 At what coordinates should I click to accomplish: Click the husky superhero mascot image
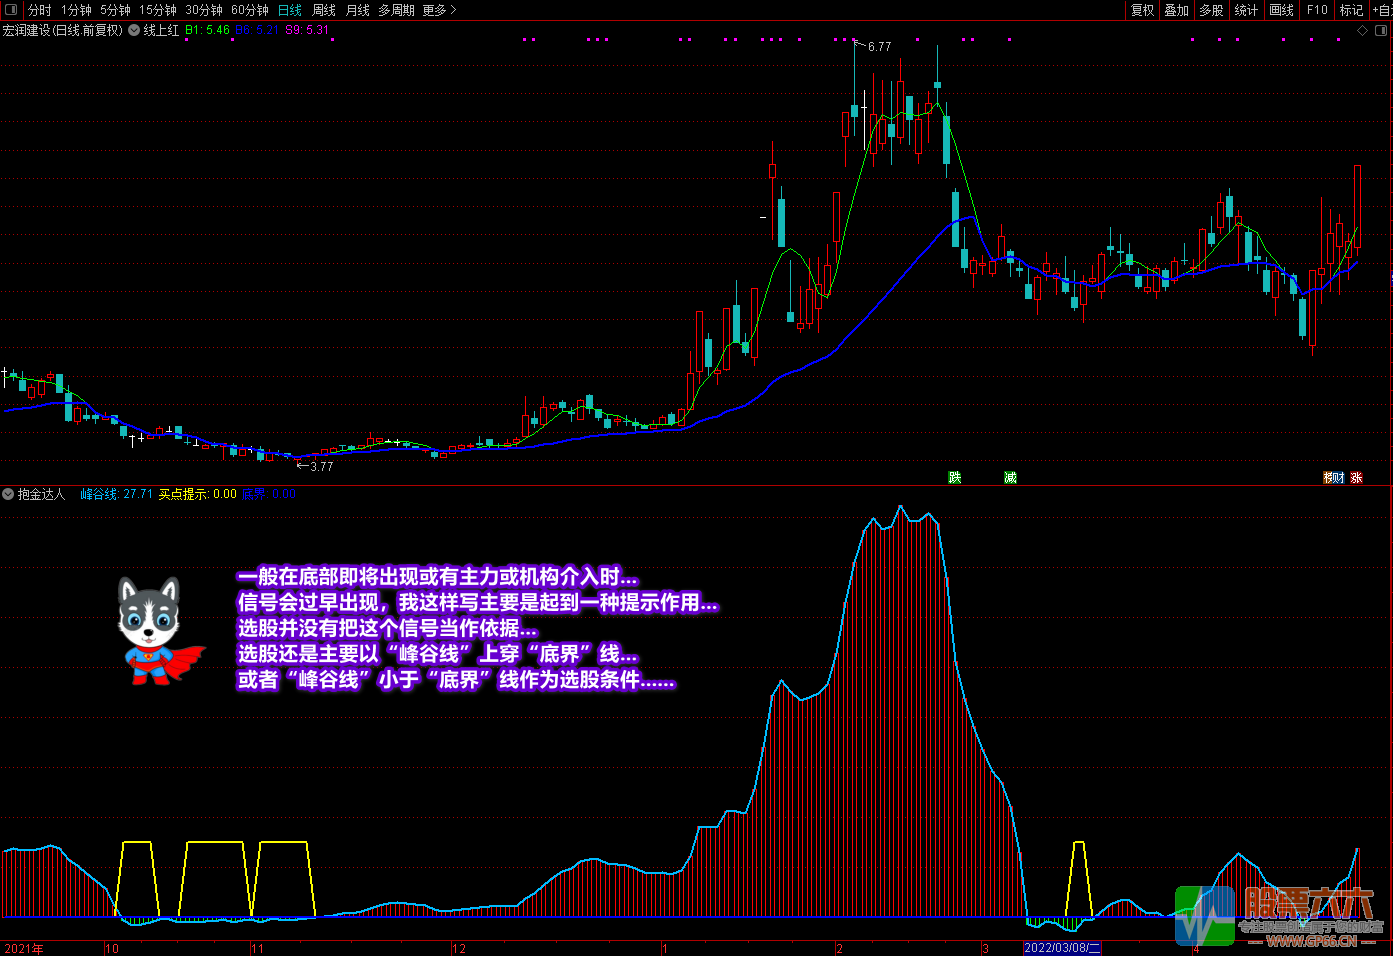click(x=157, y=631)
